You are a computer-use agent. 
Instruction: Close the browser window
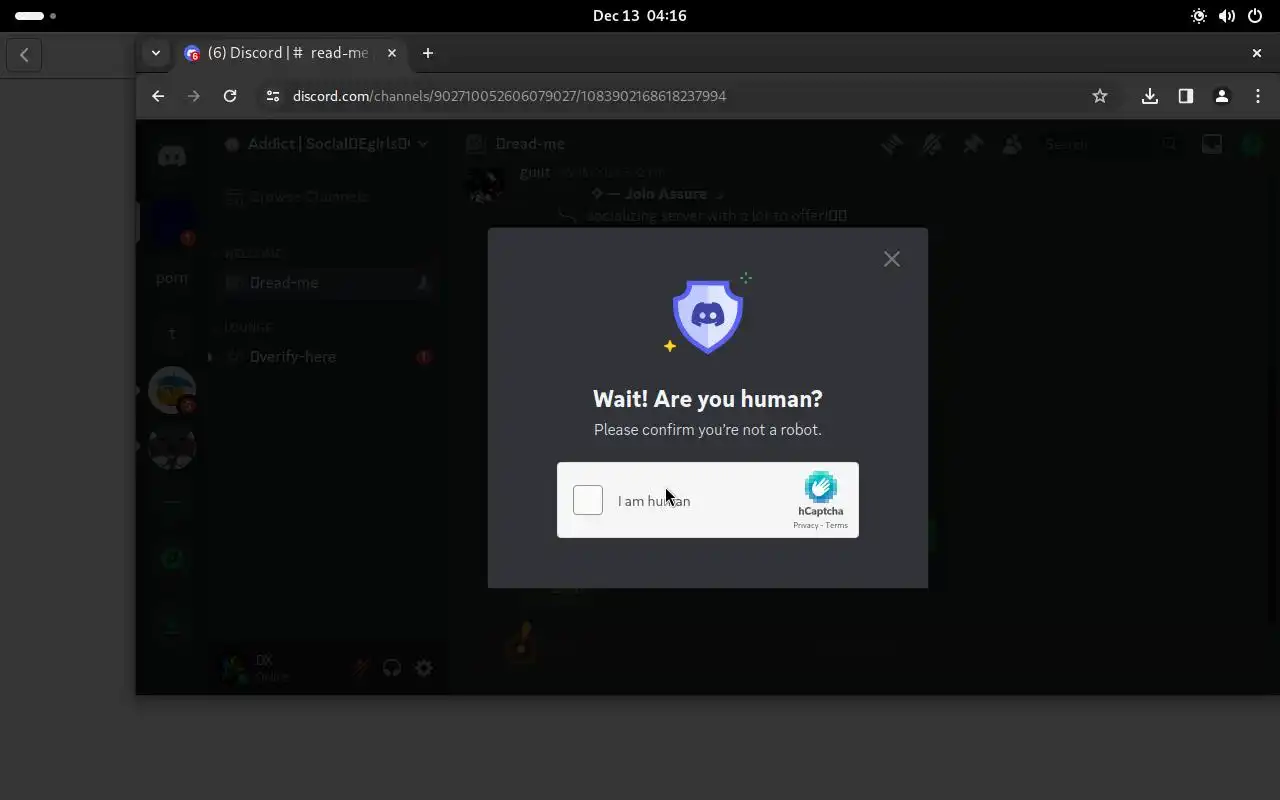coord(1257,53)
